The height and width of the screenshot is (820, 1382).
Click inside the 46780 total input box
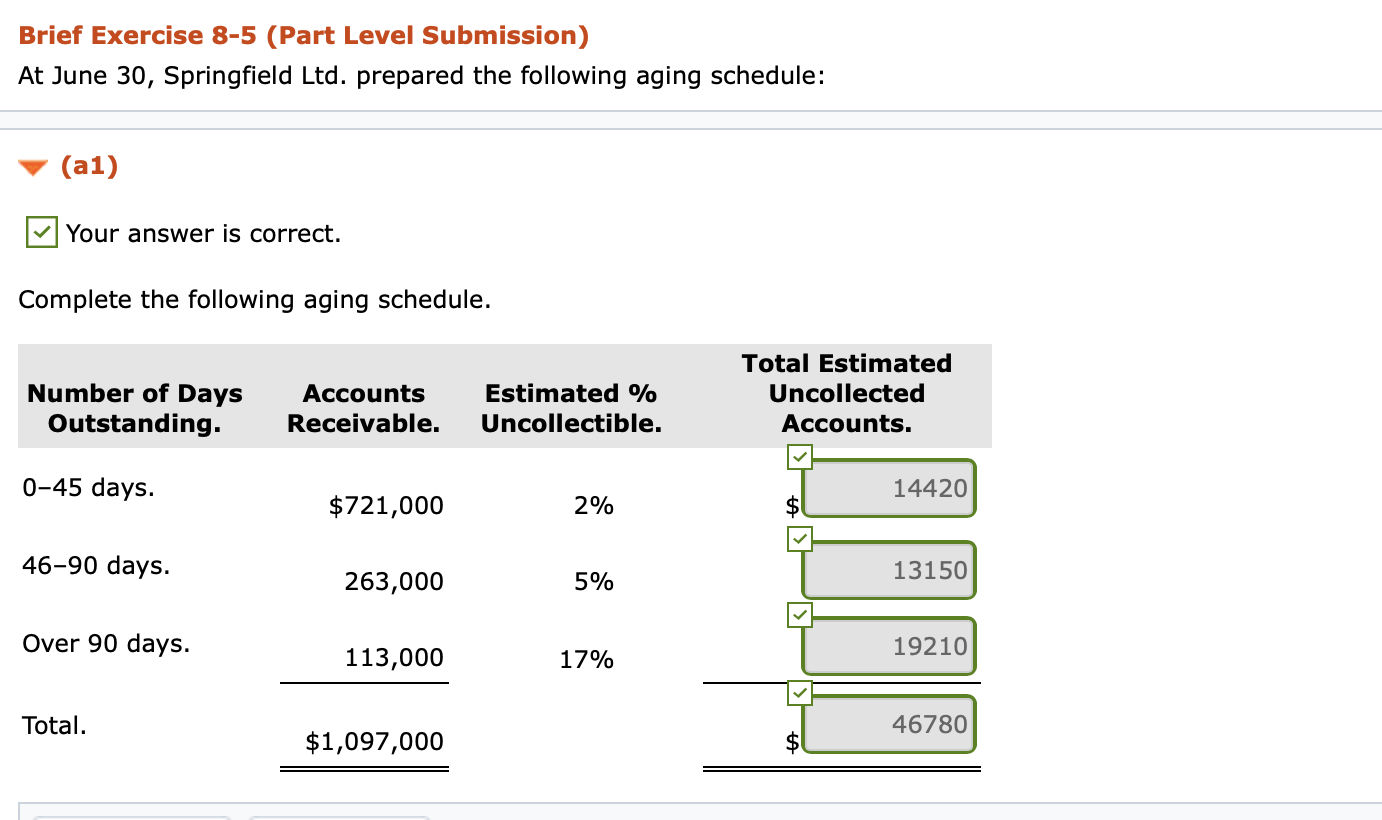click(888, 724)
